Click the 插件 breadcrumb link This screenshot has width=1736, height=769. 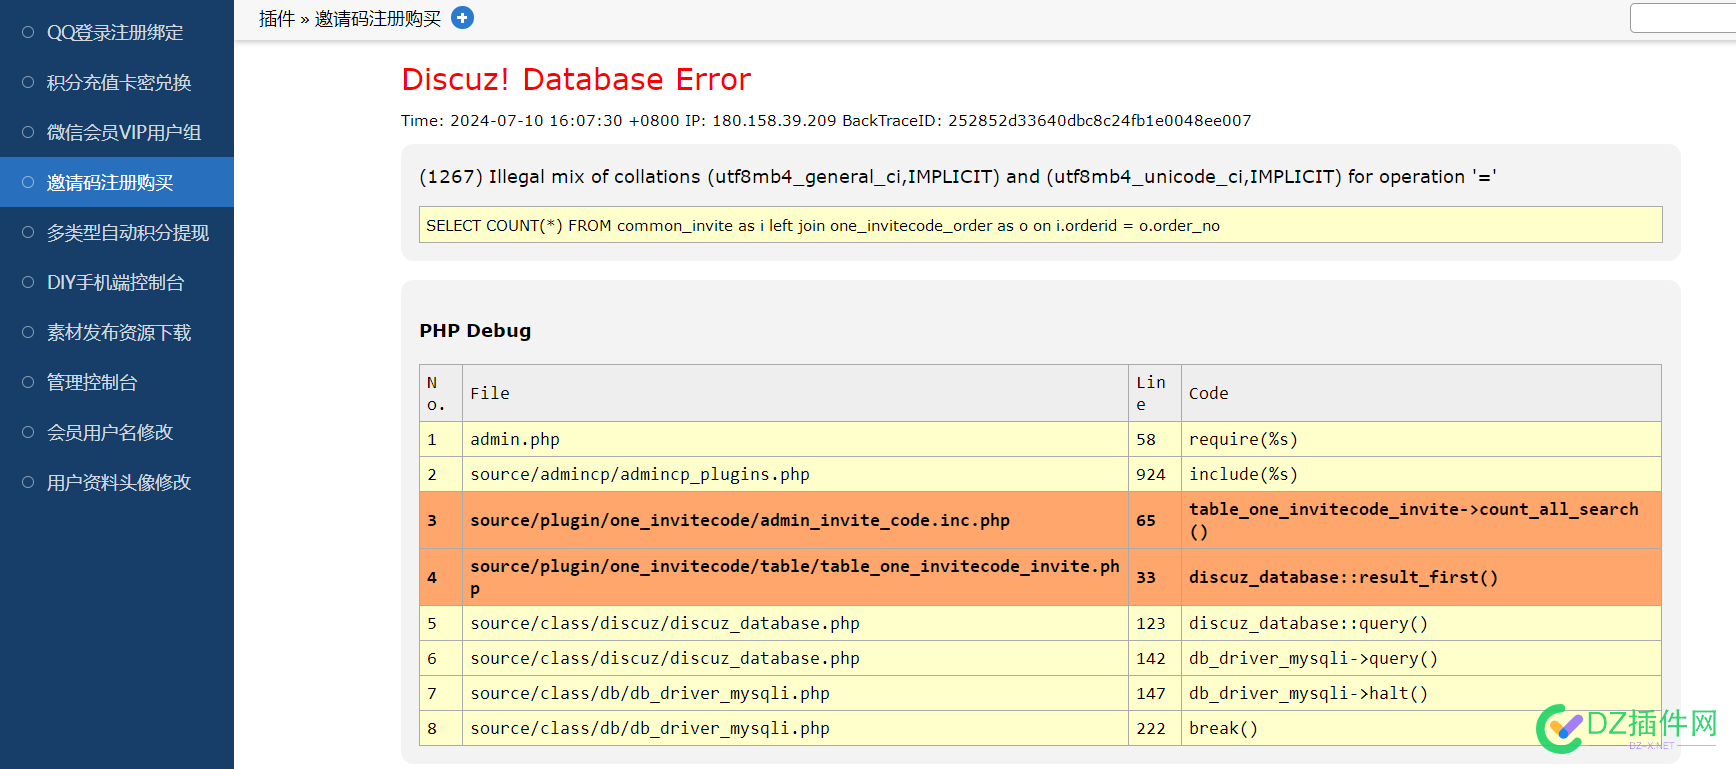pyautogui.click(x=277, y=19)
